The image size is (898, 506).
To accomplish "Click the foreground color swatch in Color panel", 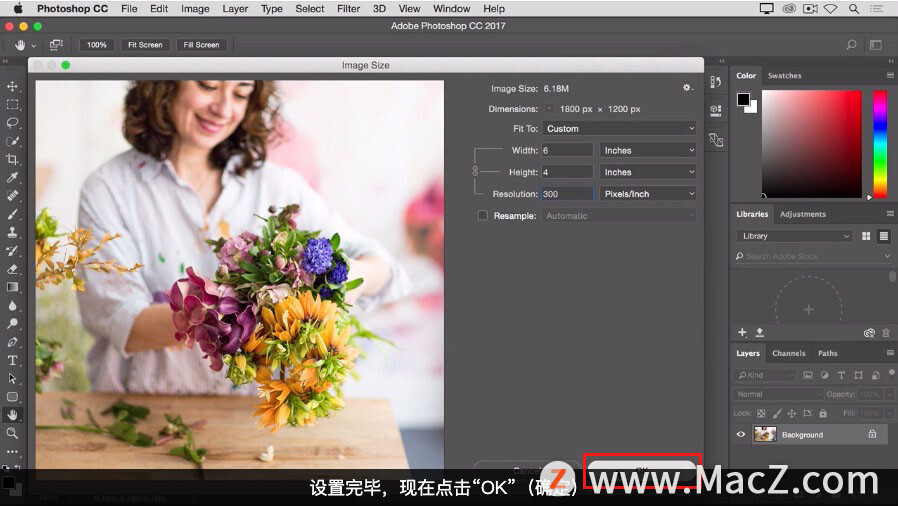I will [x=743, y=99].
